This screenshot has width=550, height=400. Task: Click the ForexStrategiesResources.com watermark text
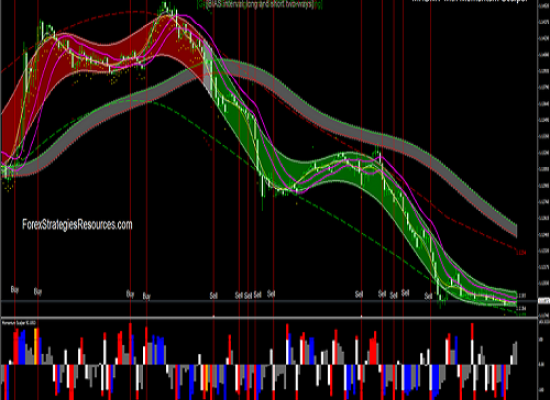point(77,225)
